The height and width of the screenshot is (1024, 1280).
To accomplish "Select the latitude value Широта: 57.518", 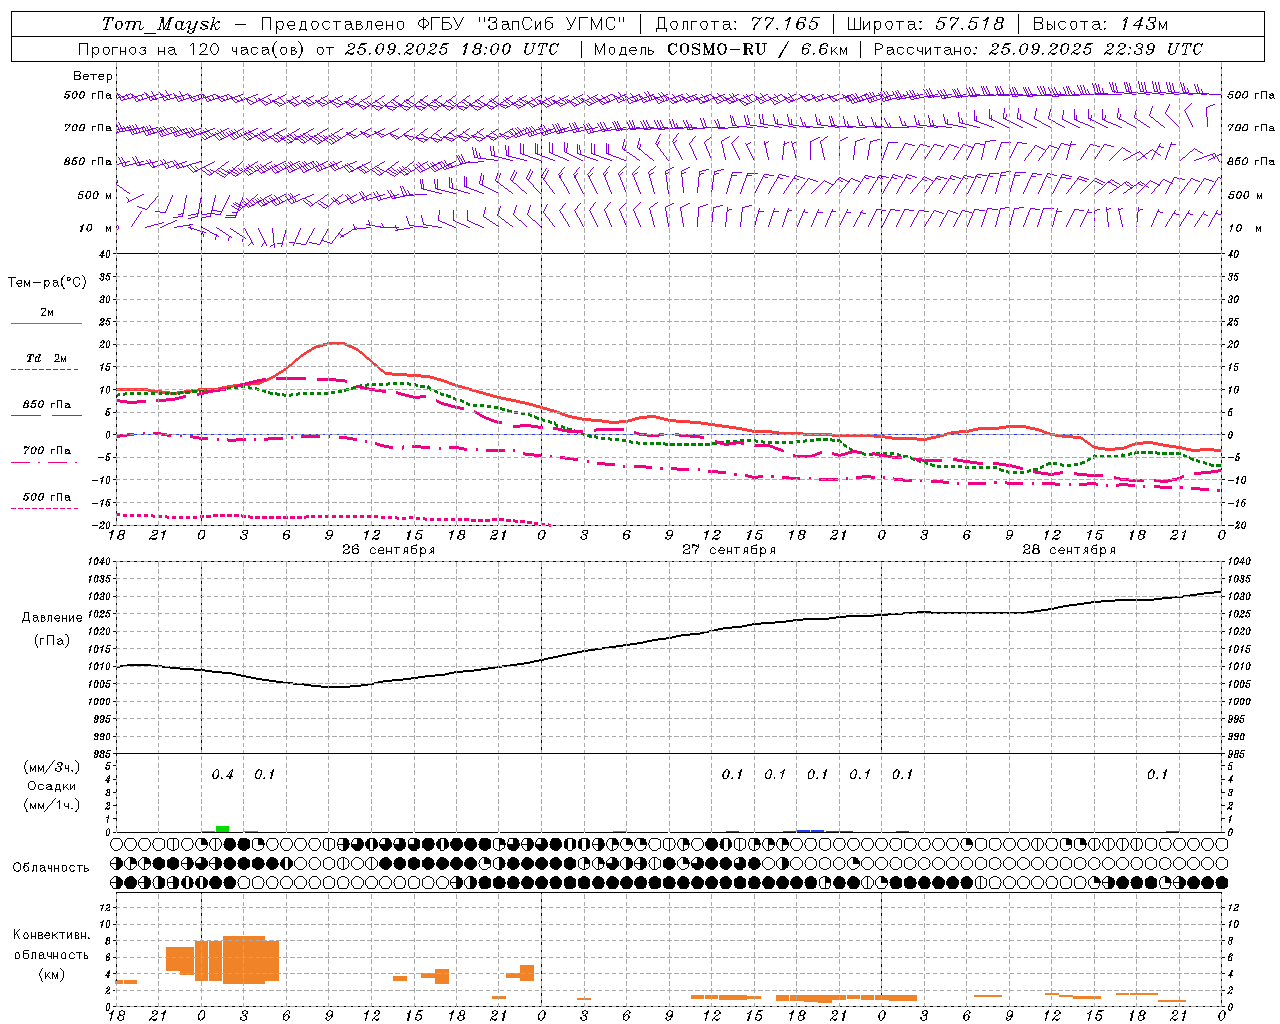I will point(925,24).
